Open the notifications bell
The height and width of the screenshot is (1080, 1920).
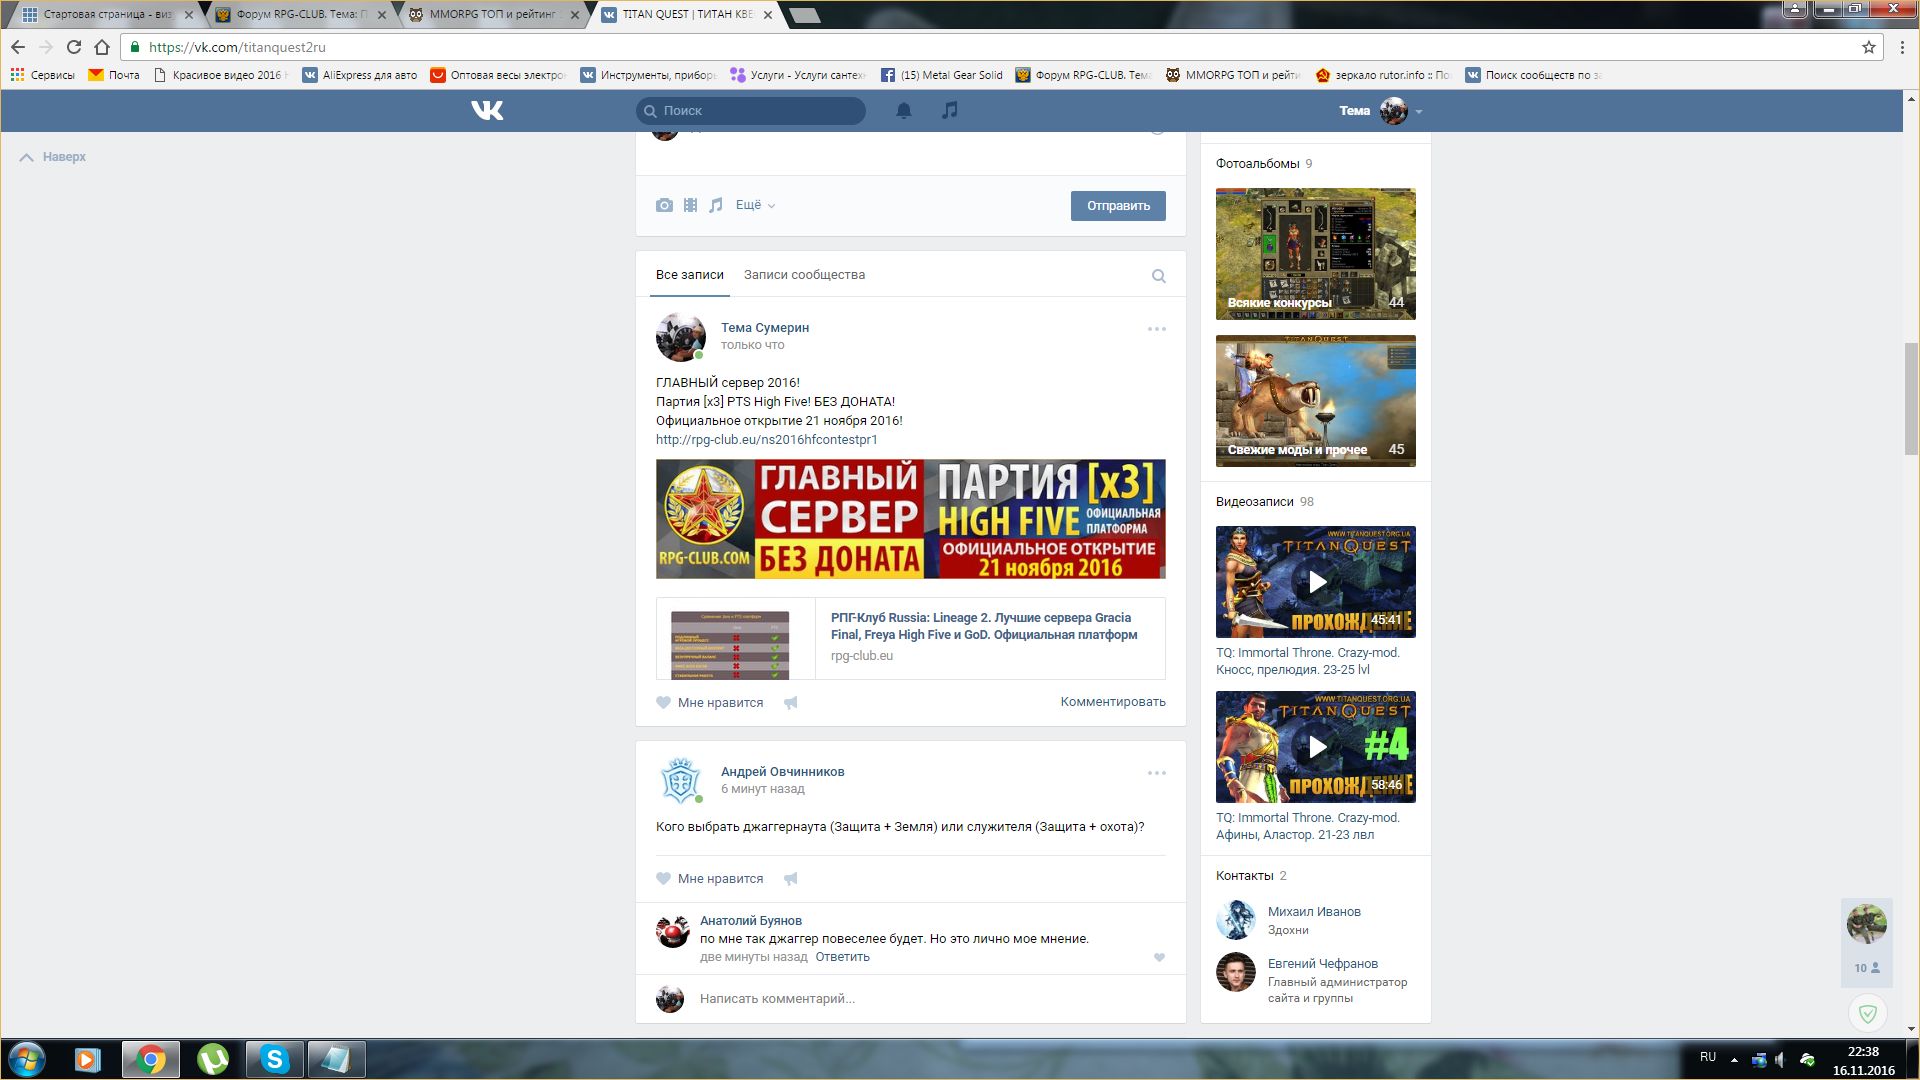903,111
